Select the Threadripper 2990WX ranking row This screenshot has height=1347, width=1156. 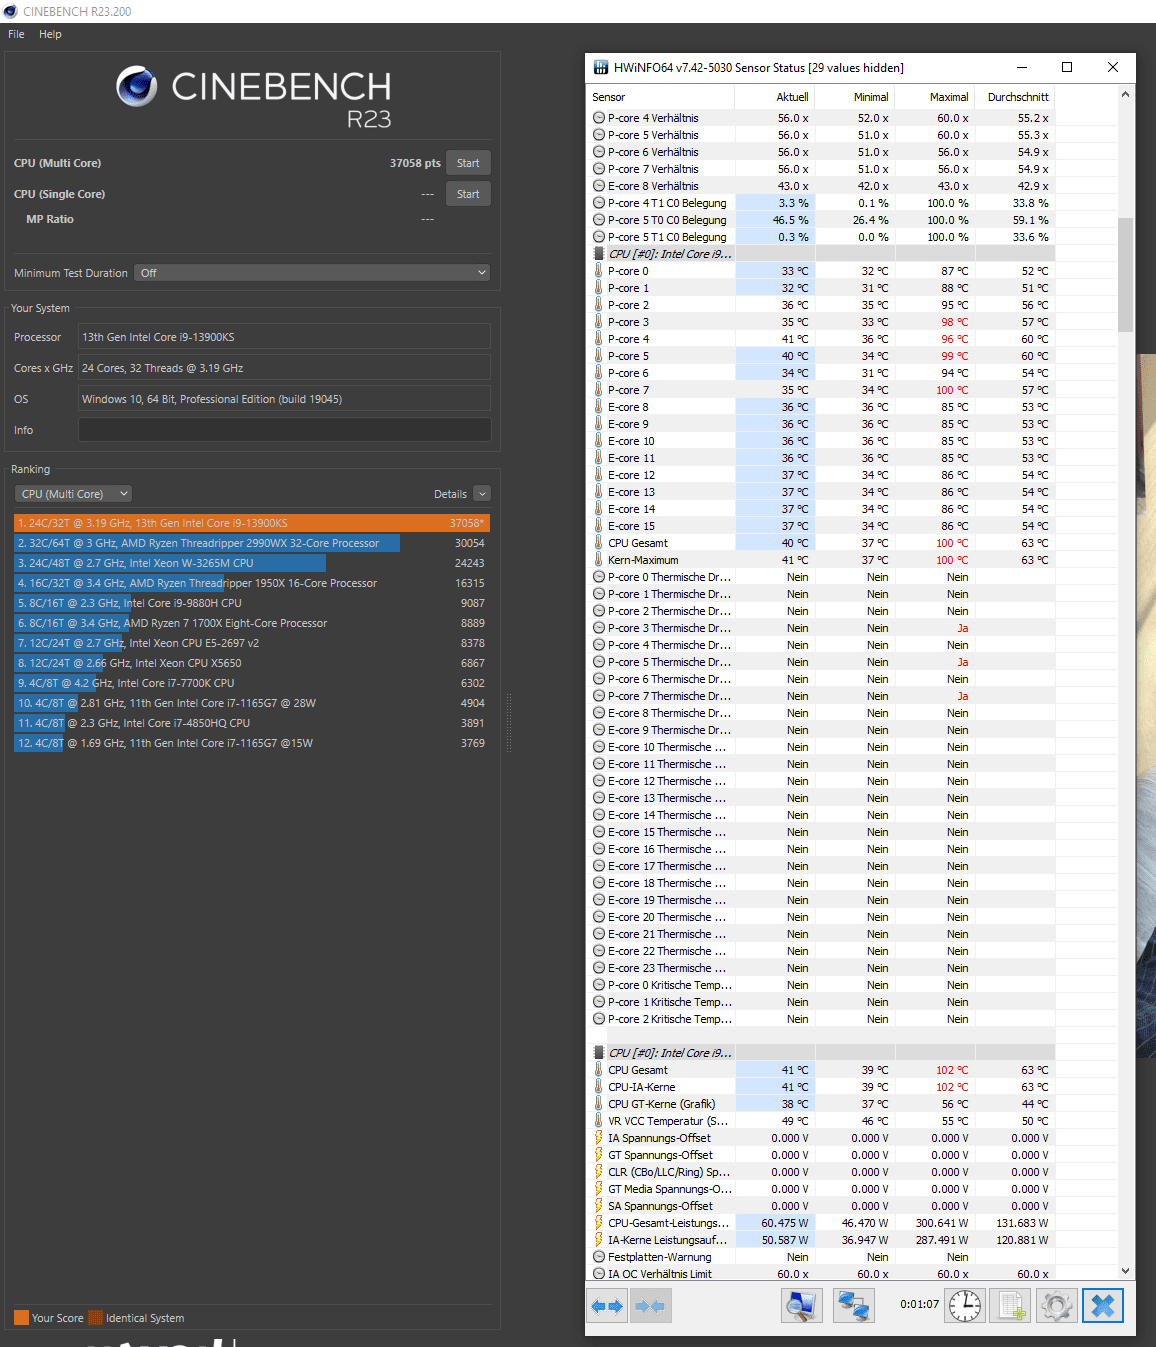click(252, 543)
